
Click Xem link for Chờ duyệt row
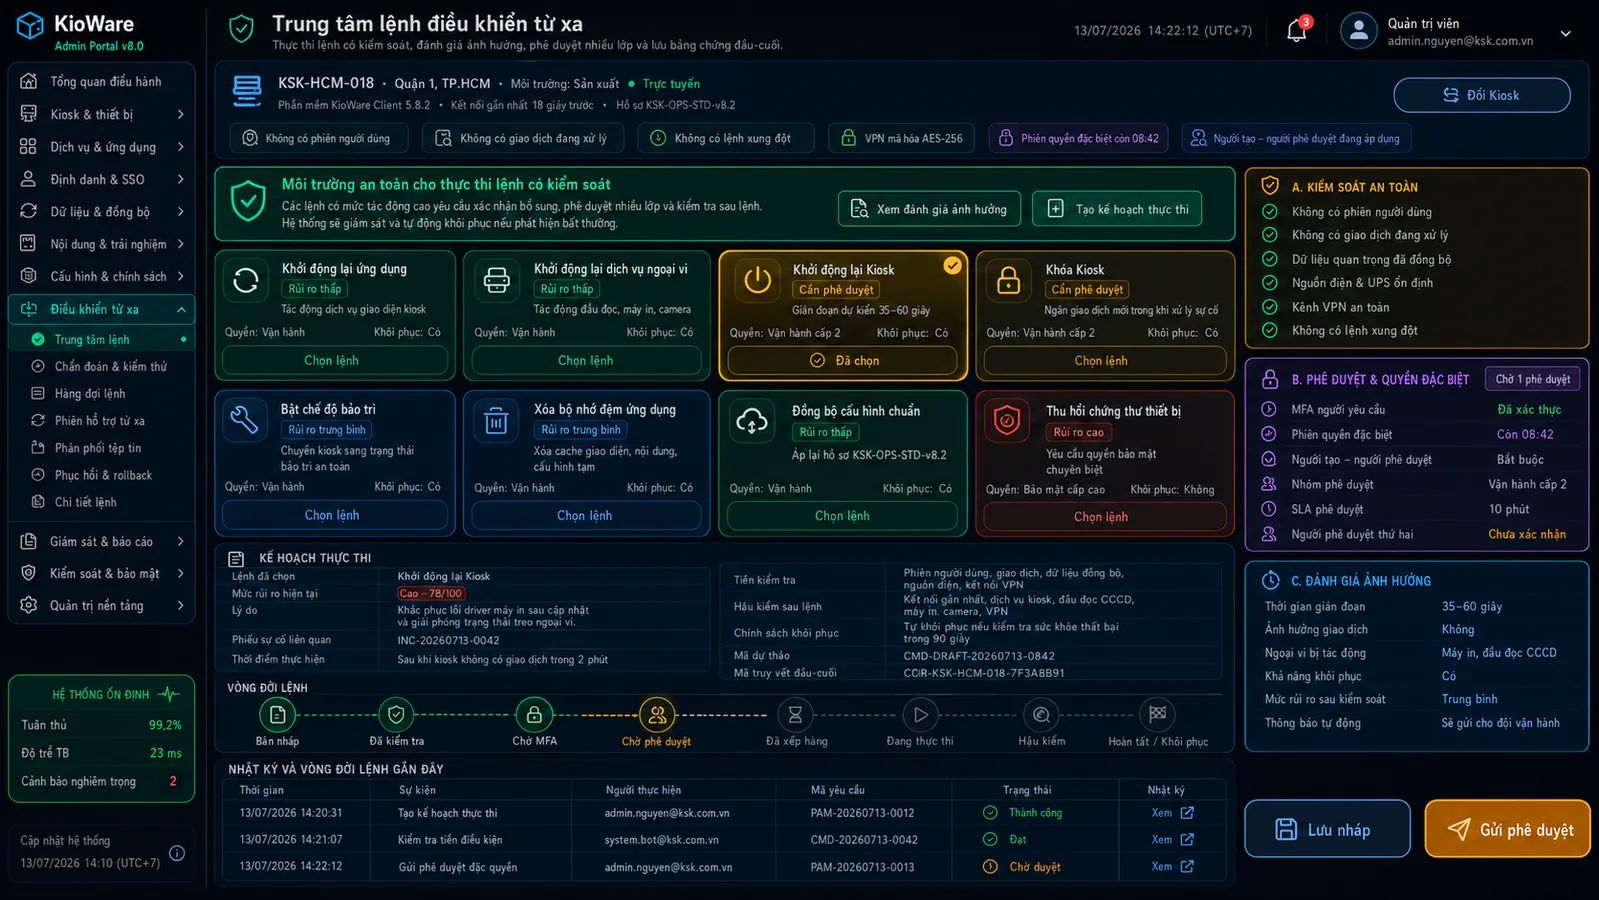1161,867
